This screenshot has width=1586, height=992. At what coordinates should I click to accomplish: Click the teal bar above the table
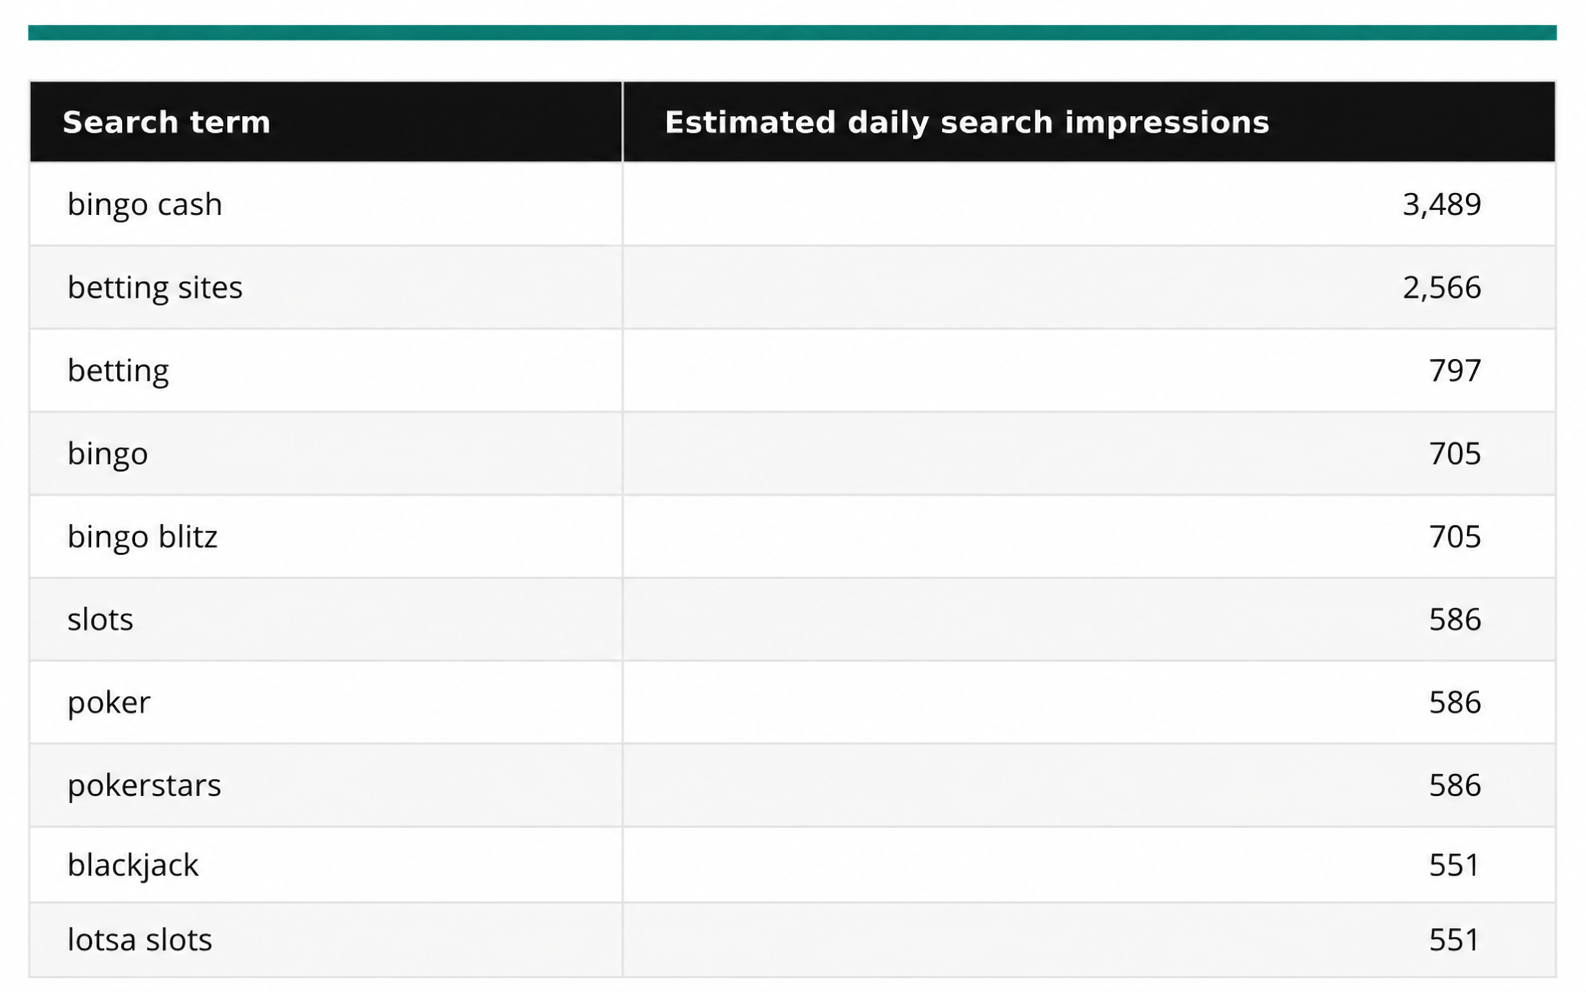[x=792, y=33]
